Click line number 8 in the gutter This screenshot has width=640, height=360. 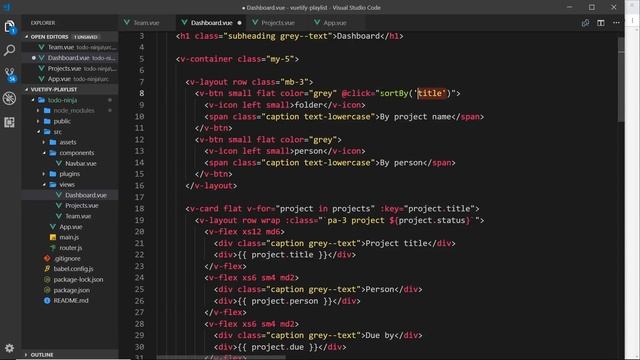141,93
